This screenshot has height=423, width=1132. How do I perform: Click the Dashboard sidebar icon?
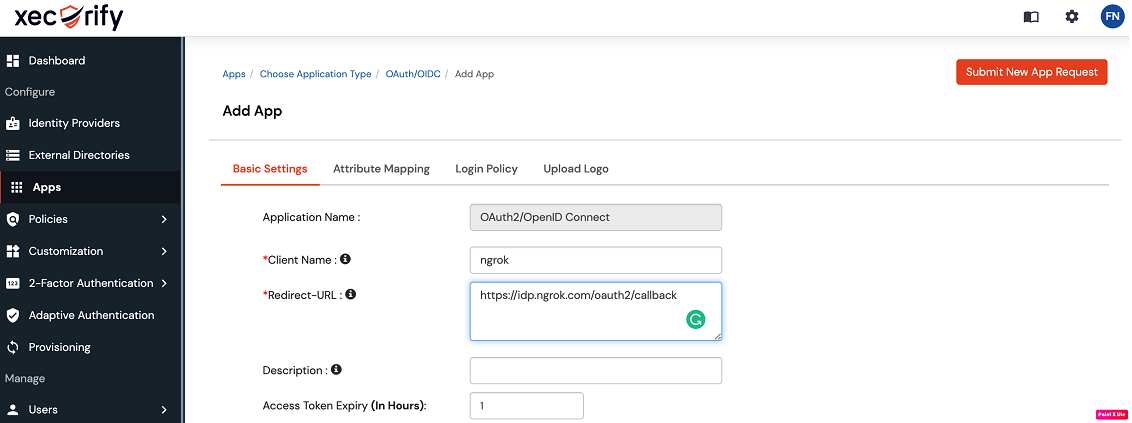pyautogui.click(x=12, y=61)
